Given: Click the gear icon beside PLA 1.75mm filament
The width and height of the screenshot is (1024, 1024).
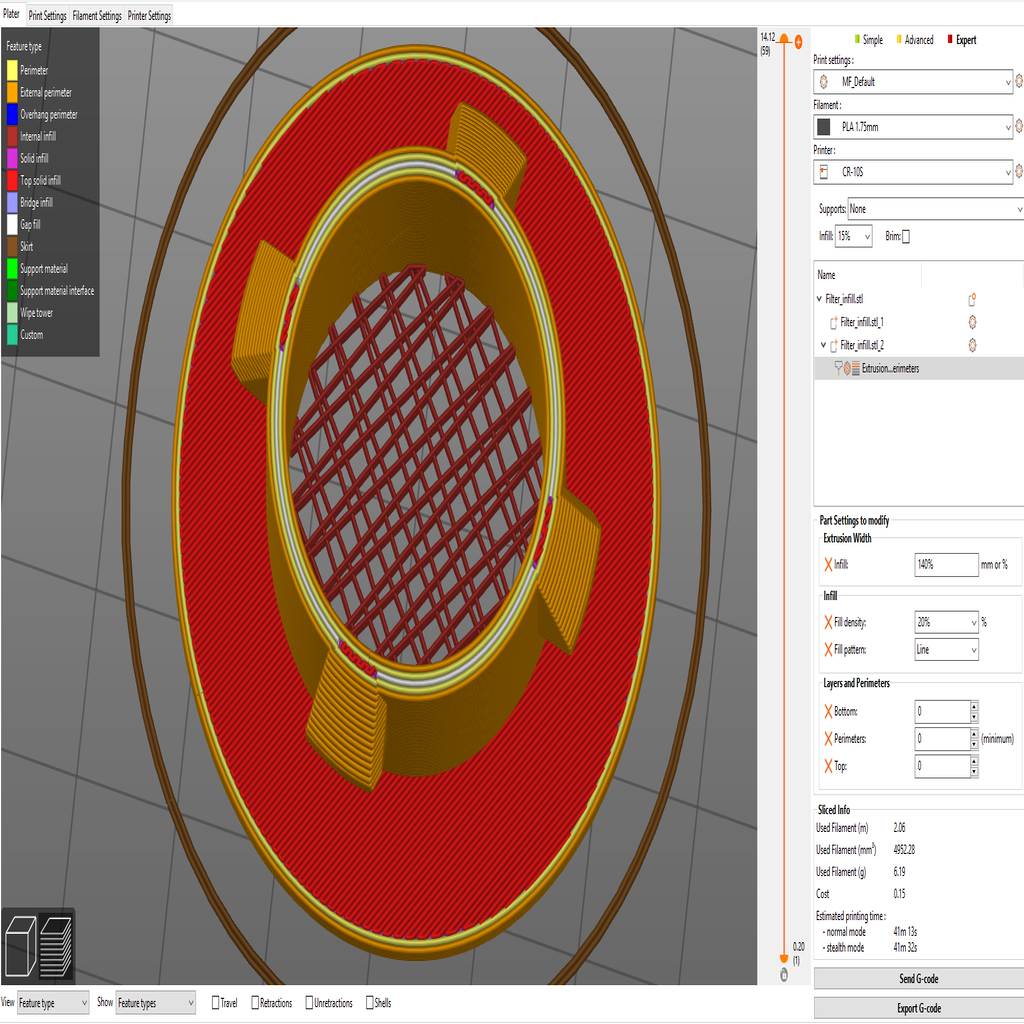Looking at the screenshot, I should [1018, 126].
